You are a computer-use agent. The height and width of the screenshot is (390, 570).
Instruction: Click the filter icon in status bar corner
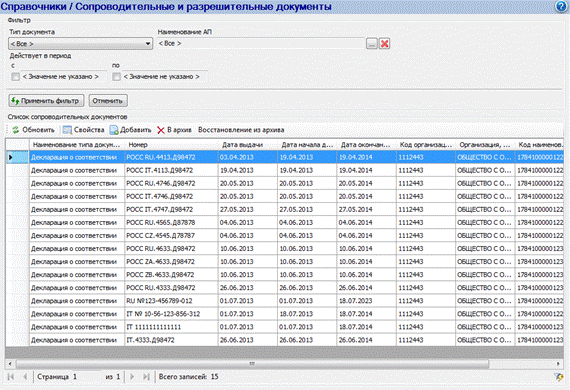pos(558,377)
